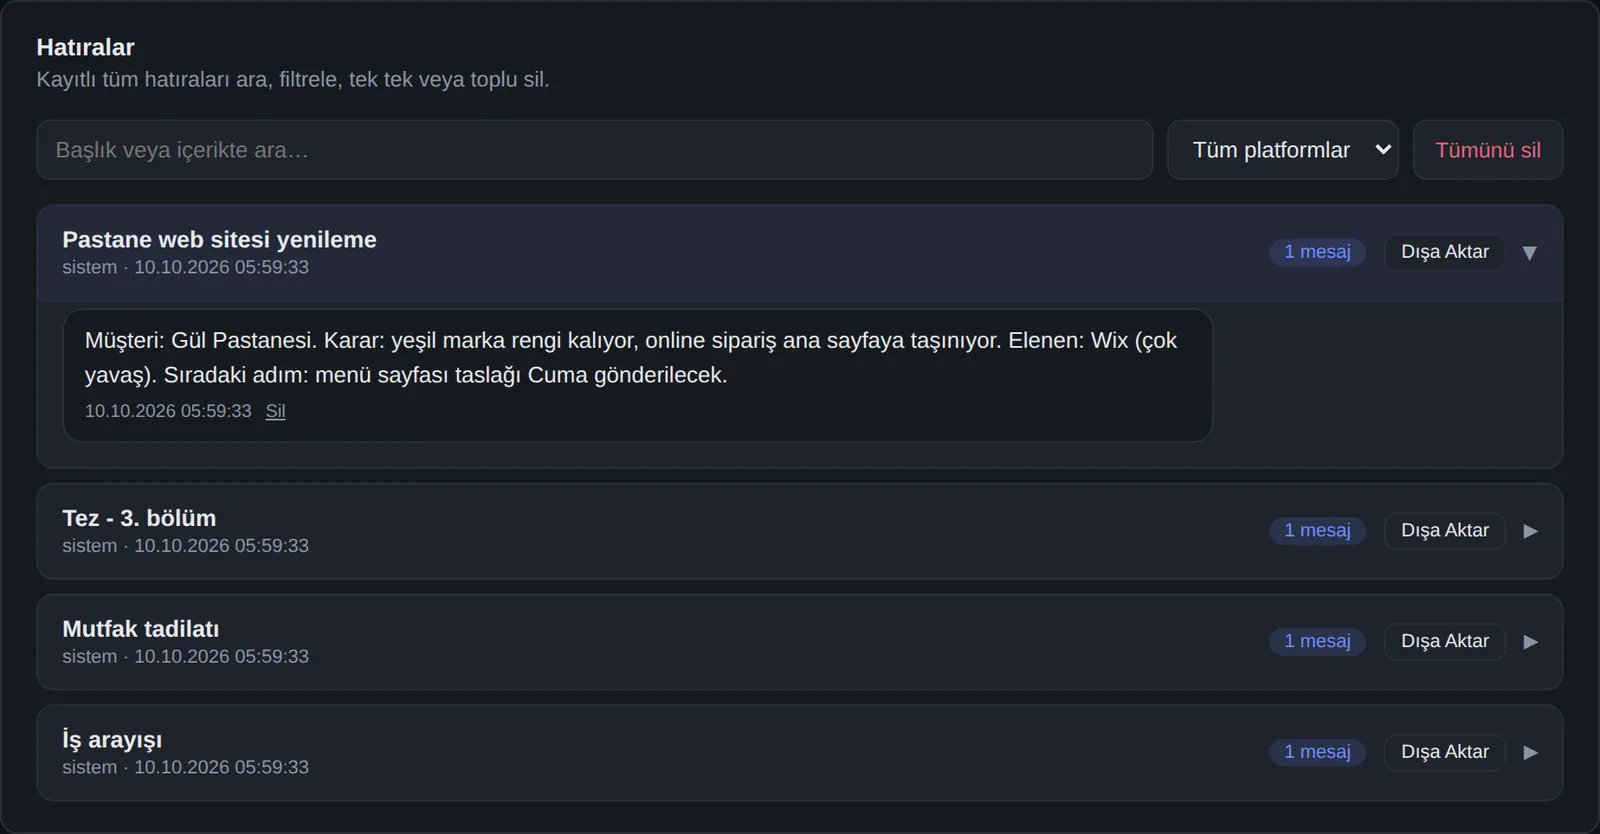
Task: Expand the Mutfak tadilatı arrow
Action: [x=1530, y=642]
